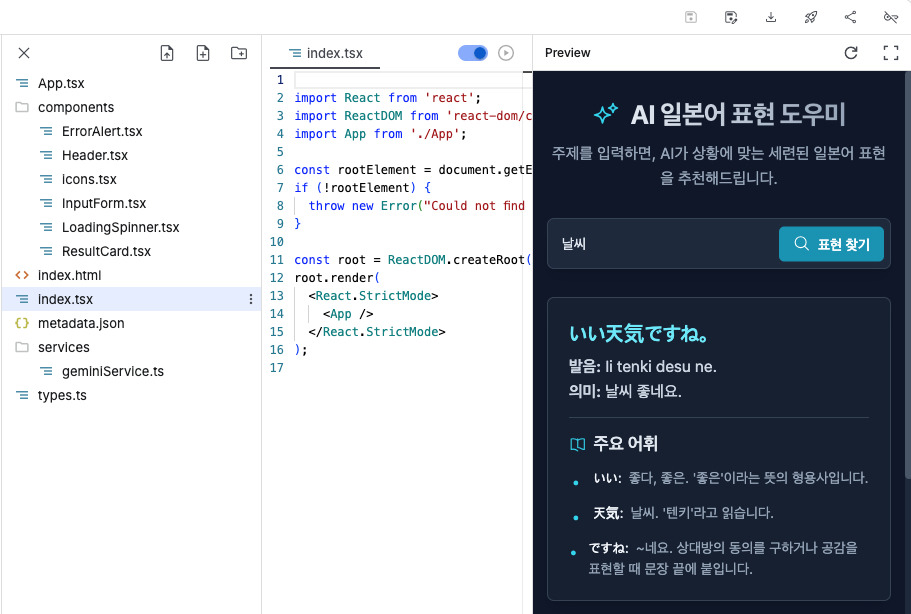Screen dimensions: 911x614
Task: Click the upload file icon
Action: coord(167,53)
